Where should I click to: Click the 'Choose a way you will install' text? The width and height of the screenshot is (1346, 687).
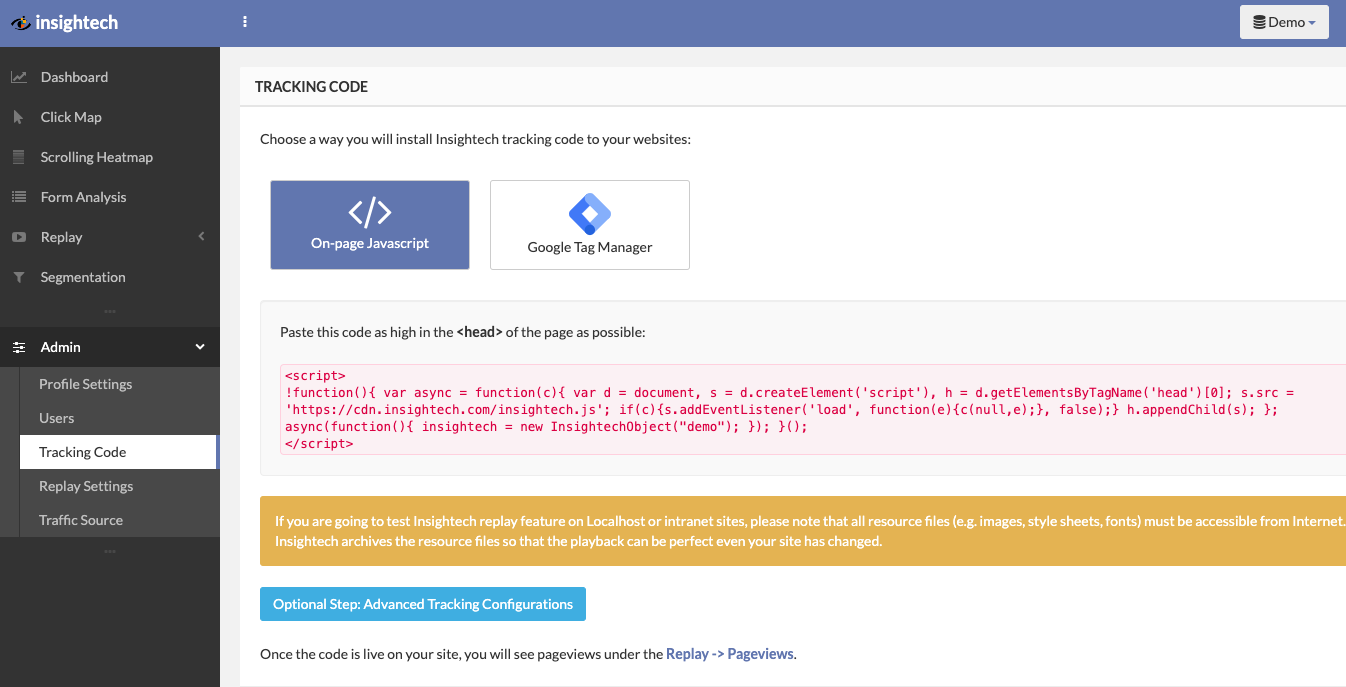click(475, 139)
